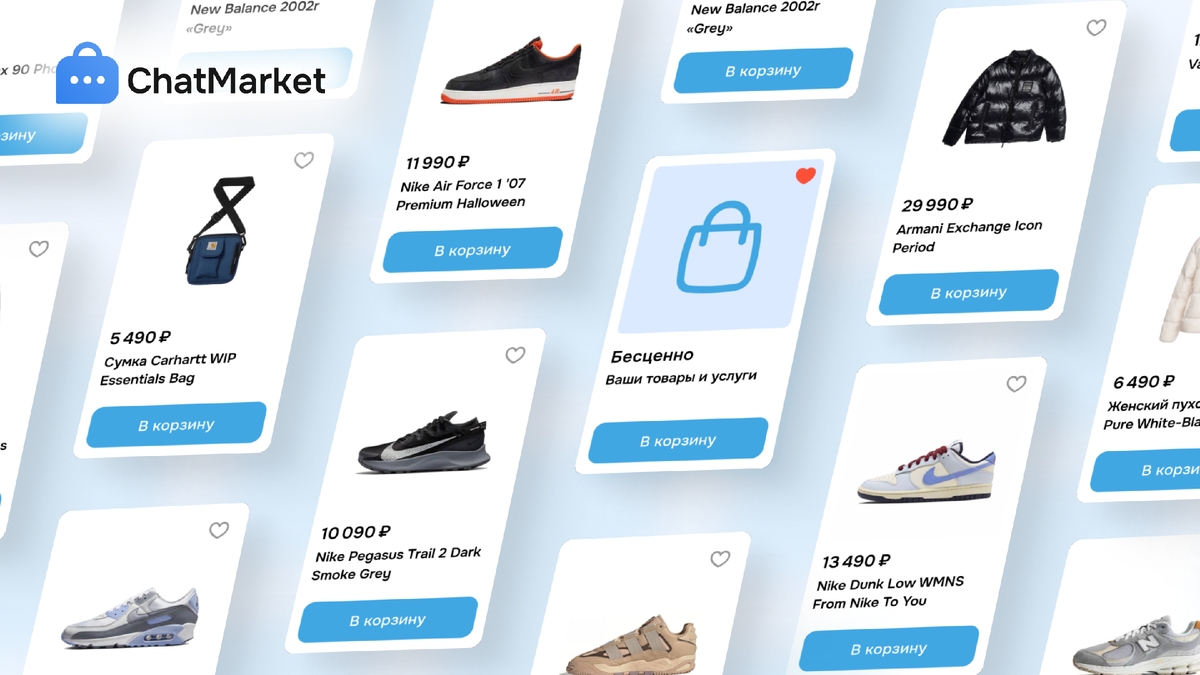1200x675 pixels.
Task: Tap heart icon on Nike Dunk Low WMNS
Action: (1016, 384)
